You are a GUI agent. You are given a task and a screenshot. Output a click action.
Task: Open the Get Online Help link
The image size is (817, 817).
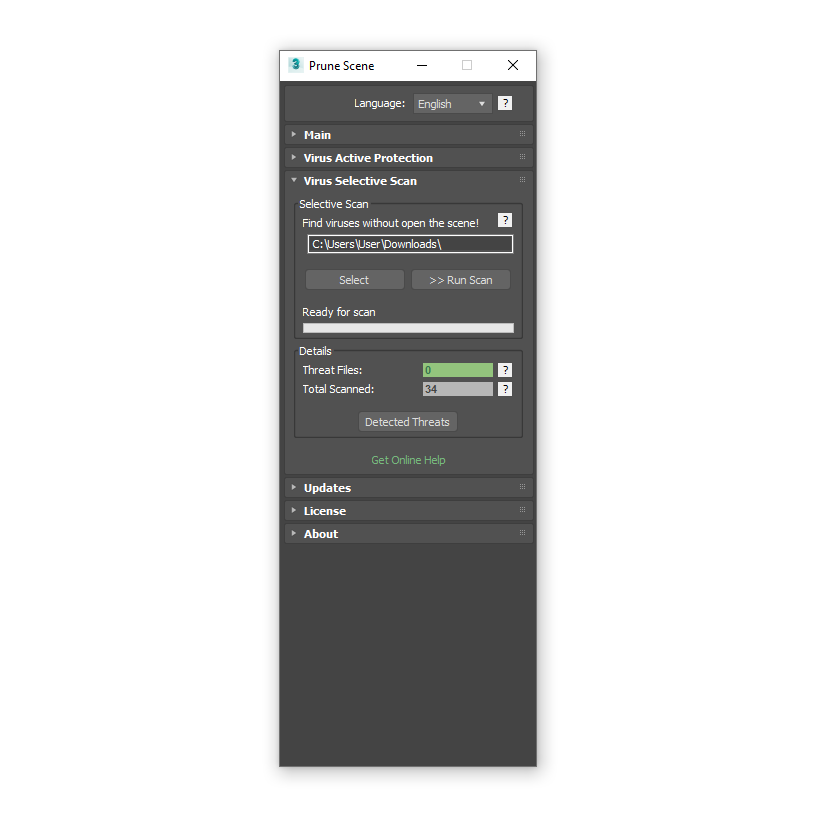[x=408, y=460]
